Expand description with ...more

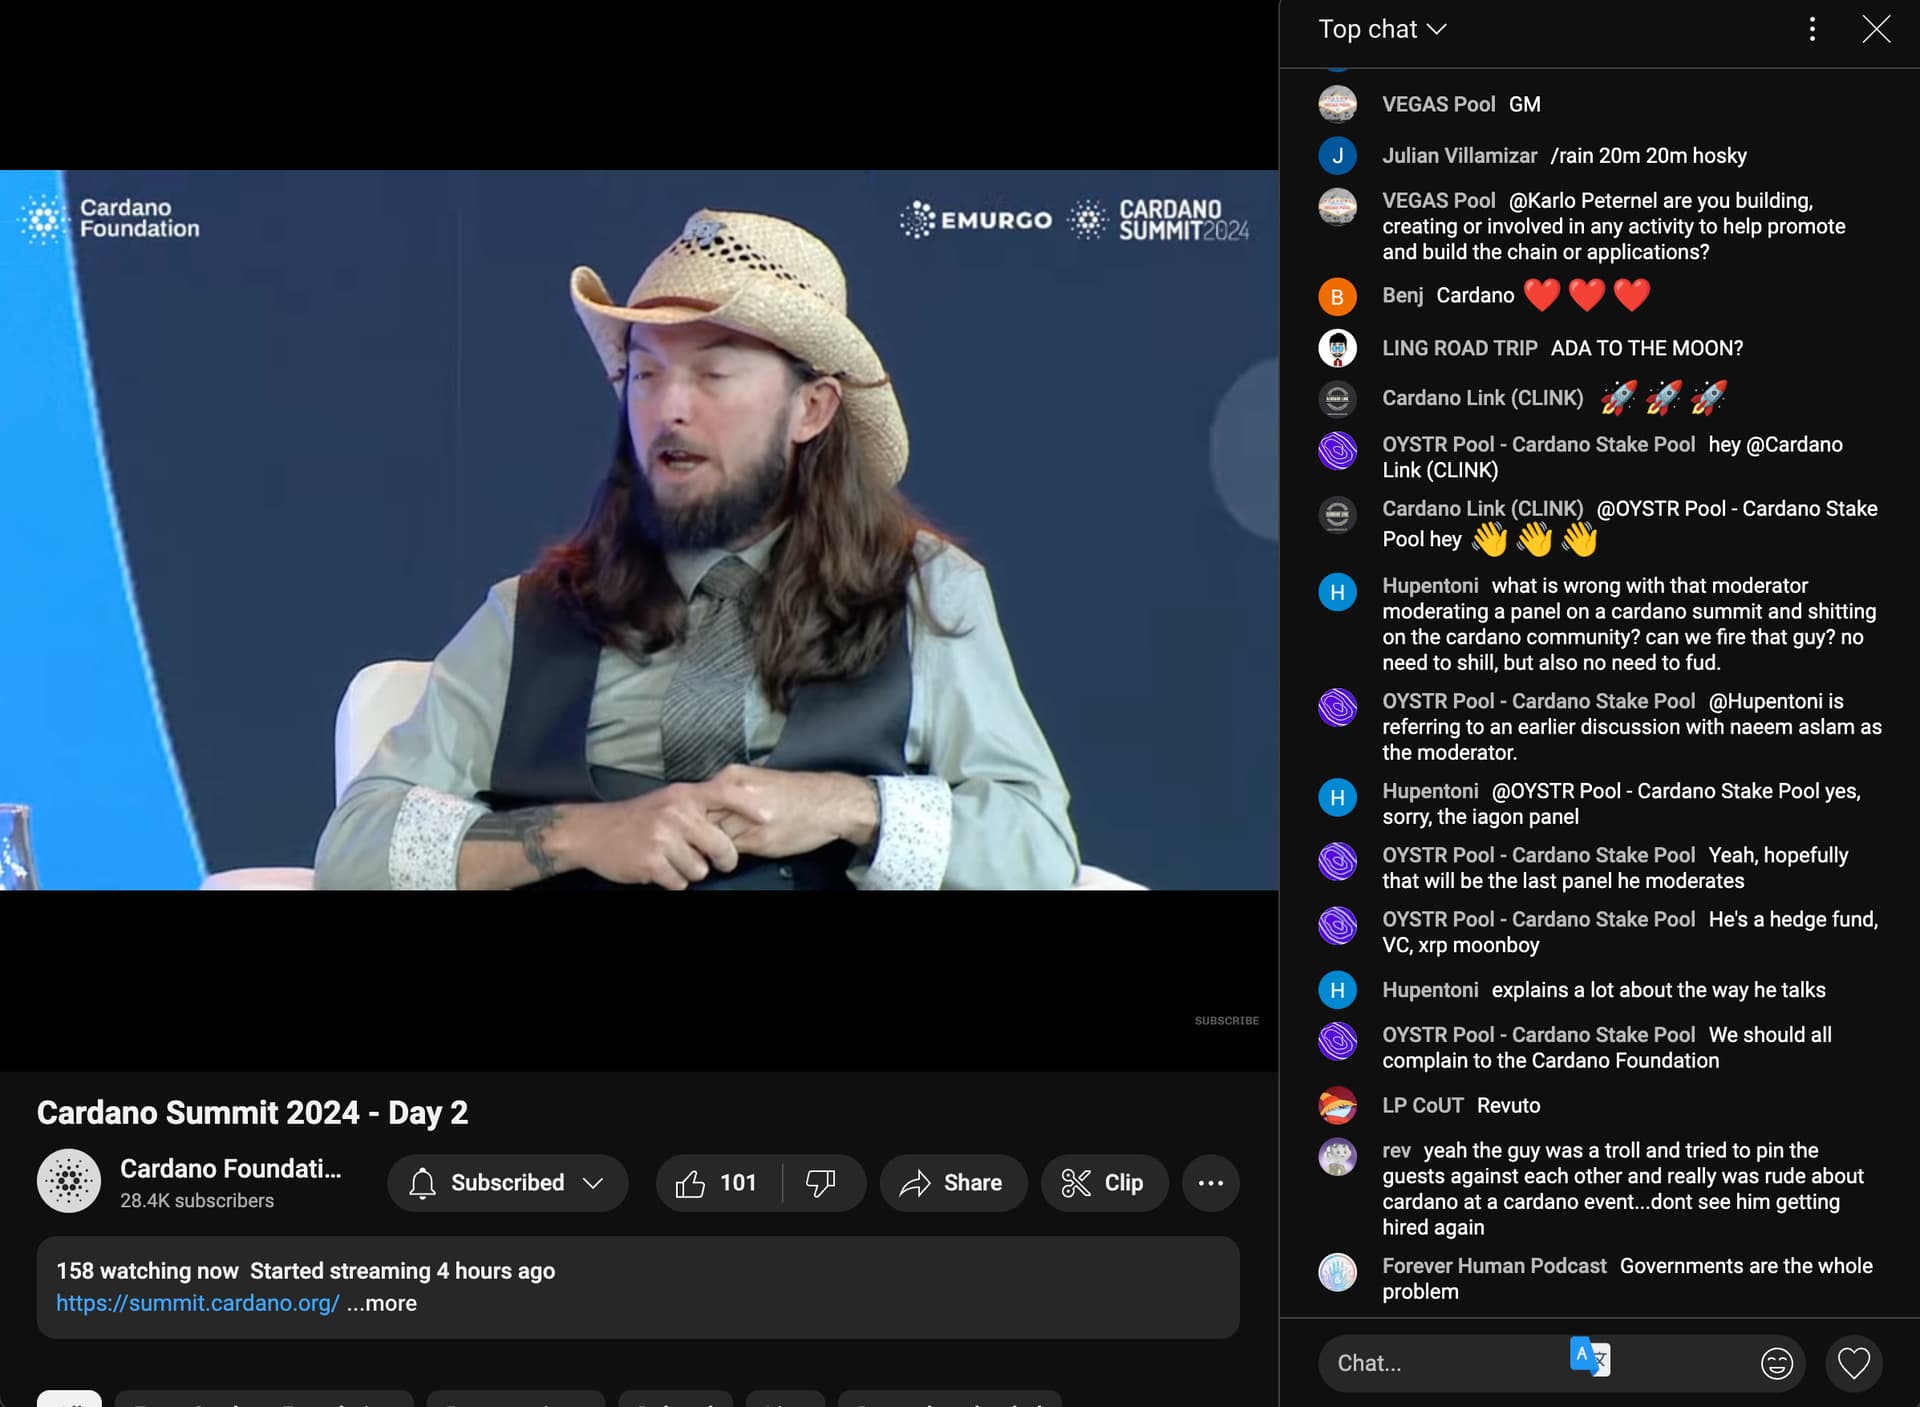381,1303
